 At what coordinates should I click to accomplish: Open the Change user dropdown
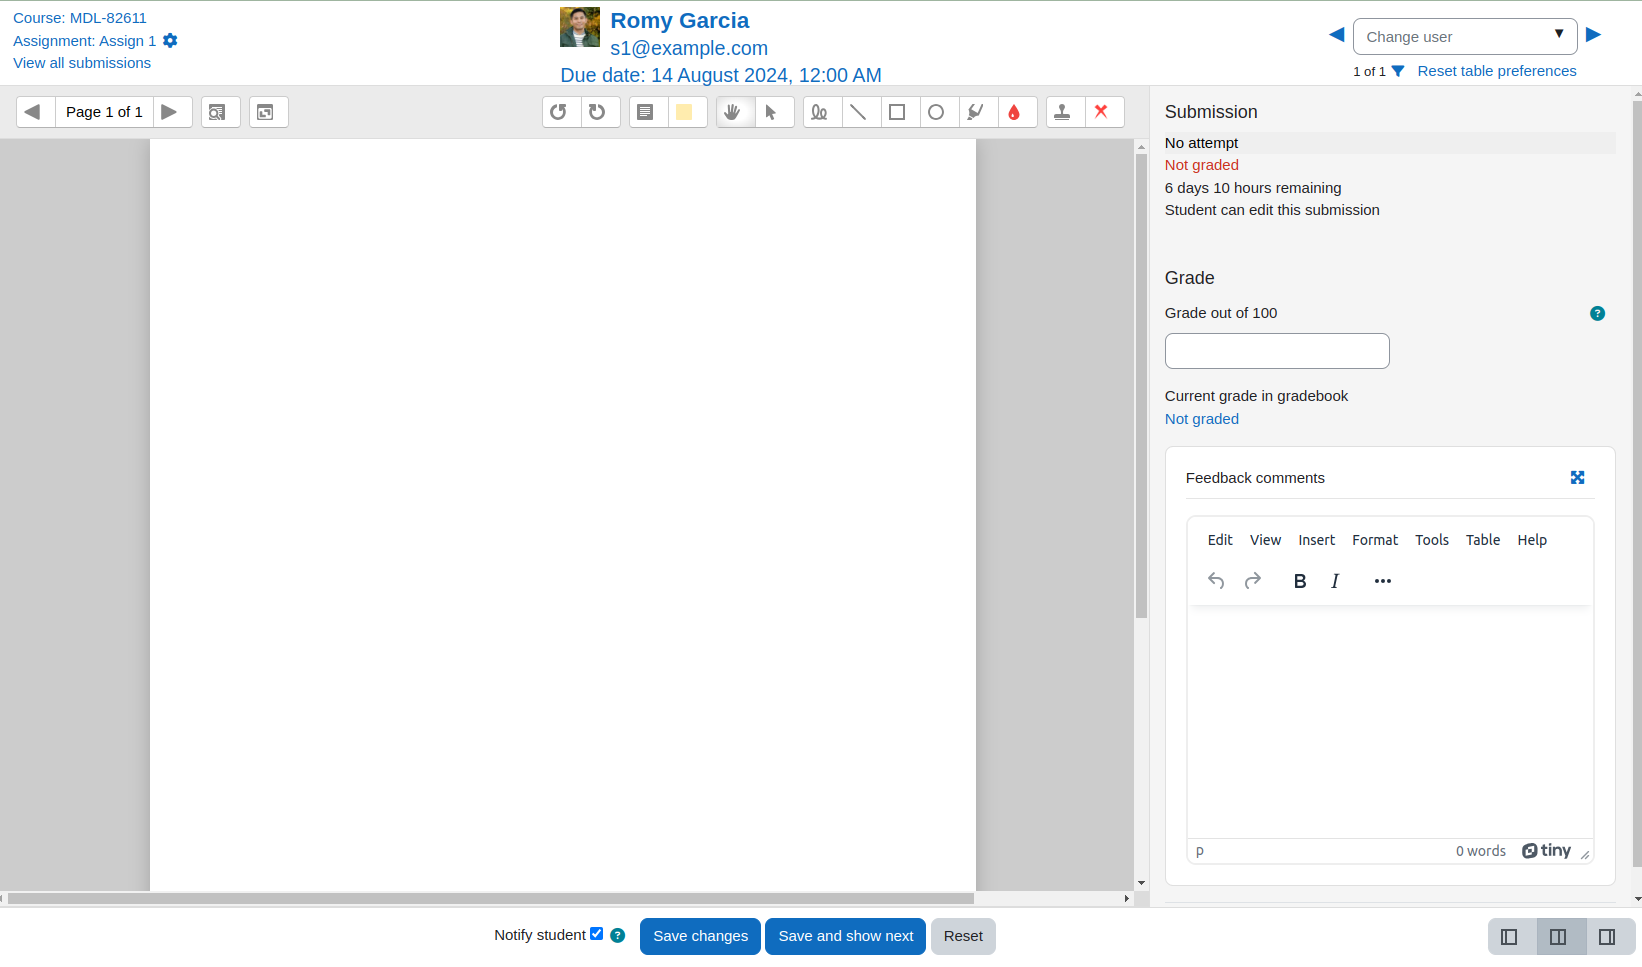[x=1465, y=37]
